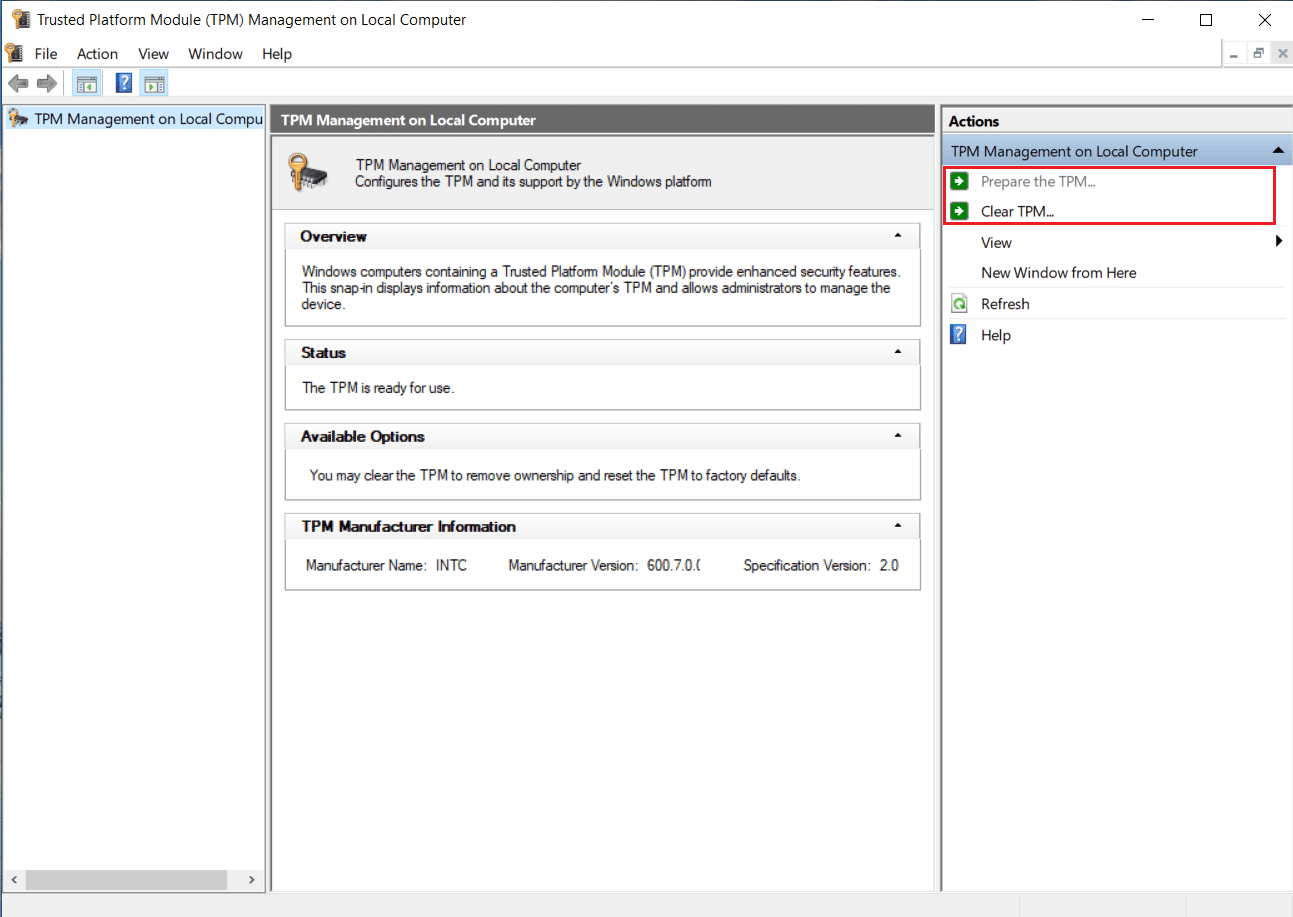Viewport: 1293px width, 917px height.
Task: Click the Back arrow toolbar icon
Action: click(17, 83)
